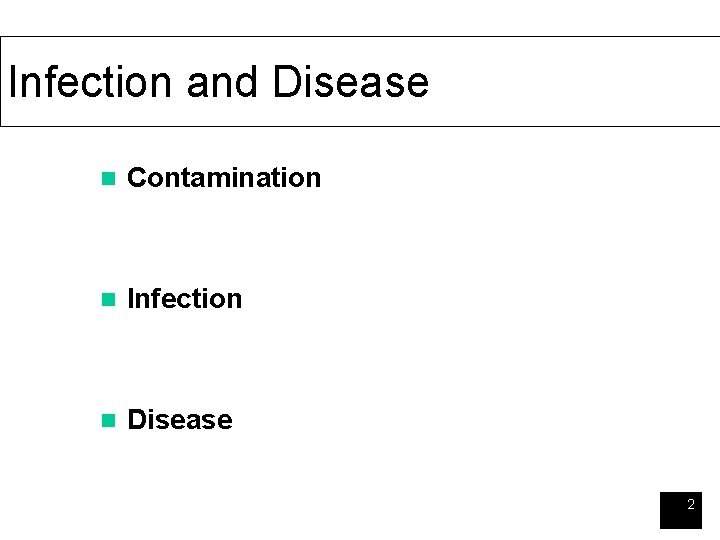This screenshot has width=720, height=540.
Task: Click the capital 'D' of the Disease bullet
Action: pyautogui.click(x=137, y=420)
